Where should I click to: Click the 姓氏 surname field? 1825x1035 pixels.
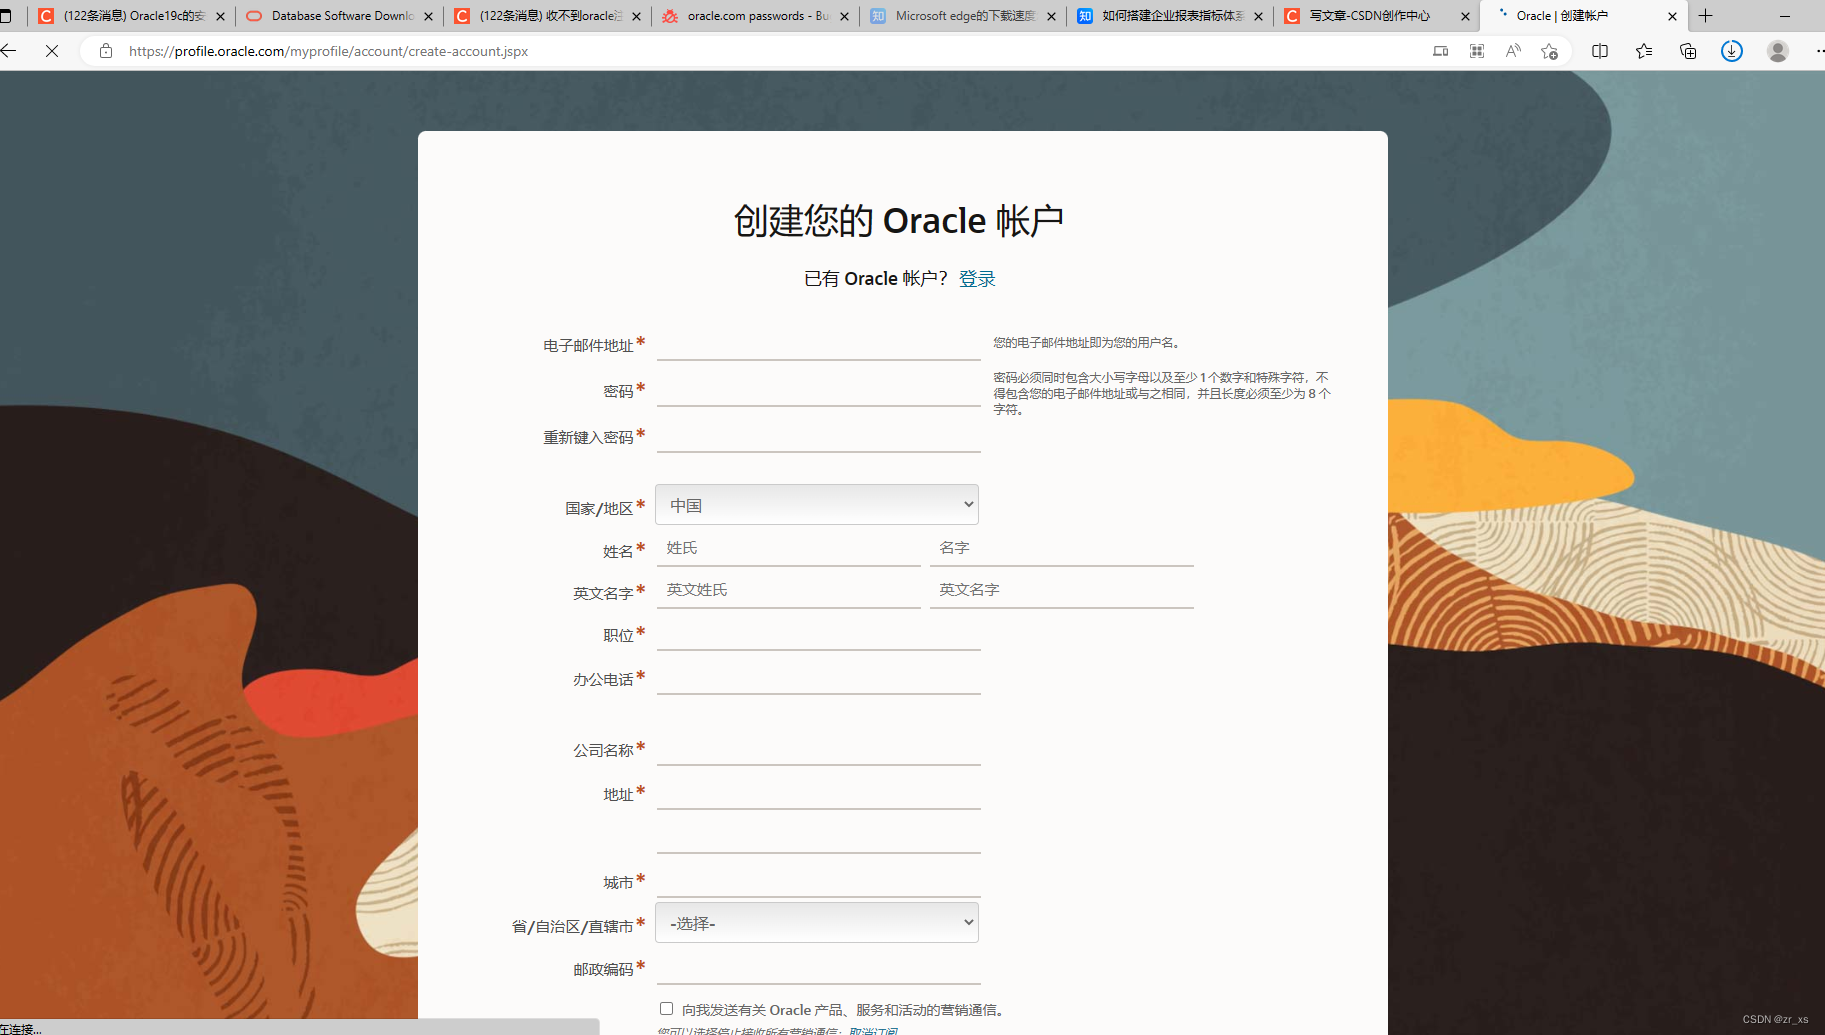(x=788, y=548)
